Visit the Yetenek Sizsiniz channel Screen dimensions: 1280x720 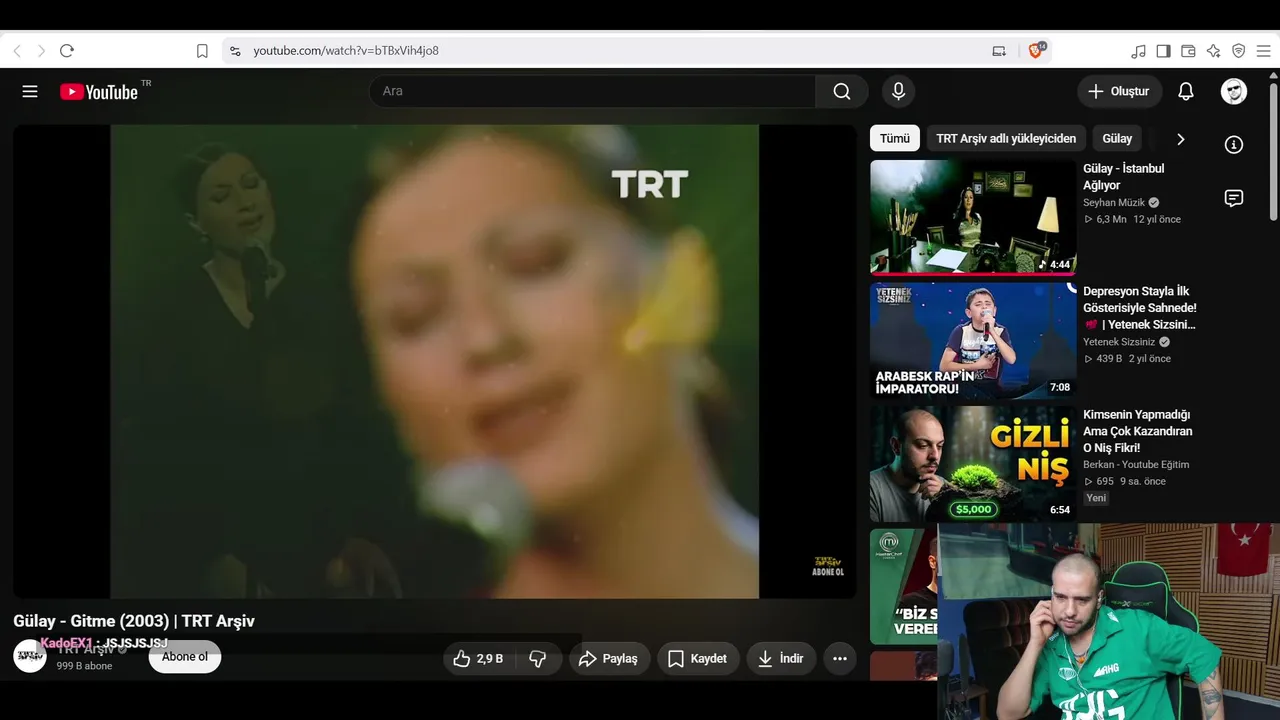(x=1119, y=342)
